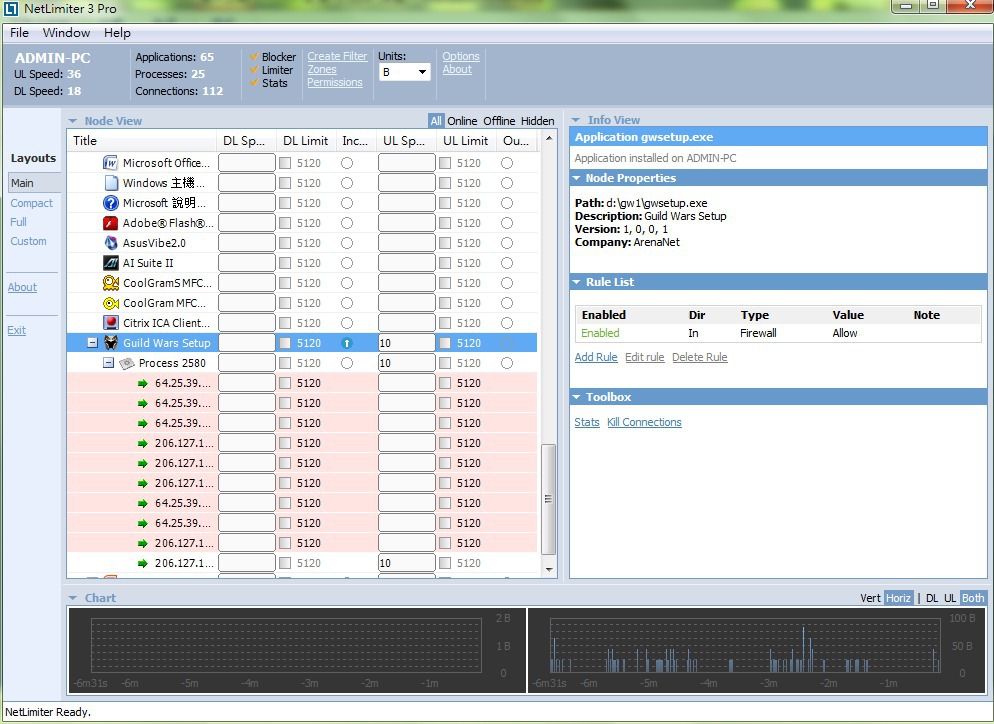This screenshot has width=994, height=724.
Task: Click Exit in the left sidebar
Action: tap(16, 330)
